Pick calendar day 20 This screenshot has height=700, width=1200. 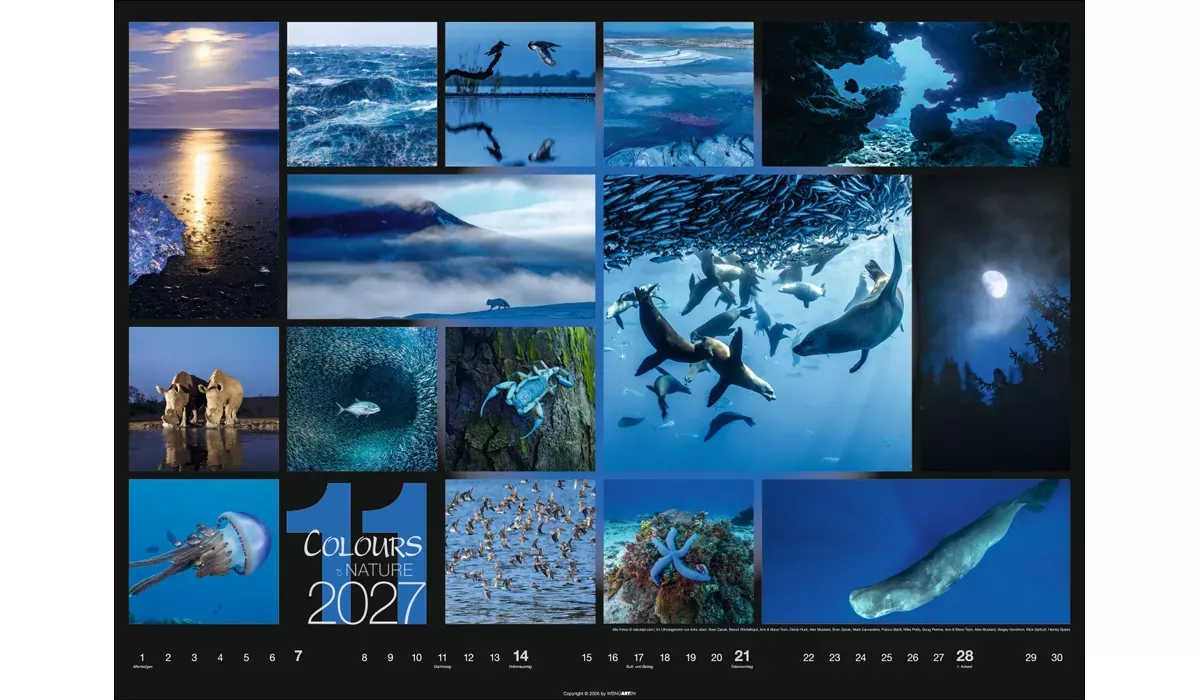tap(716, 657)
